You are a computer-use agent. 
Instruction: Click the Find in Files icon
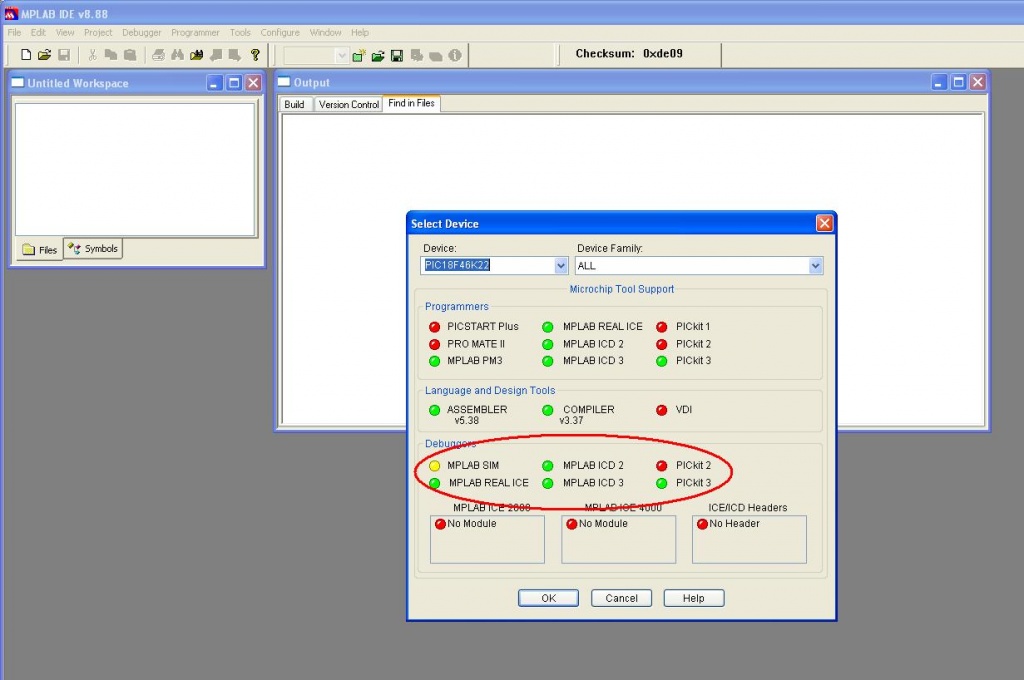click(197, 55)
